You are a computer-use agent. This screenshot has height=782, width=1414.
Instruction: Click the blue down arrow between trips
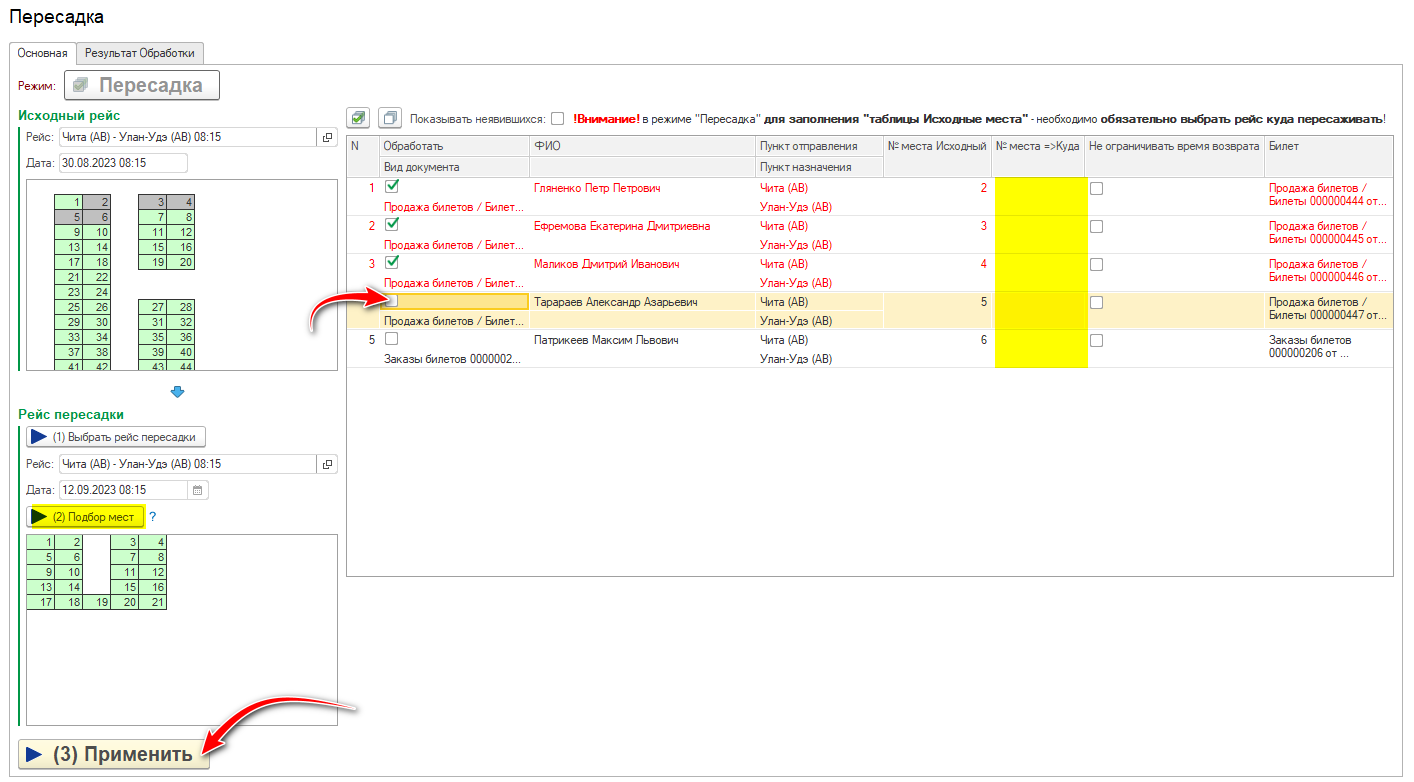tap(178, 391)
